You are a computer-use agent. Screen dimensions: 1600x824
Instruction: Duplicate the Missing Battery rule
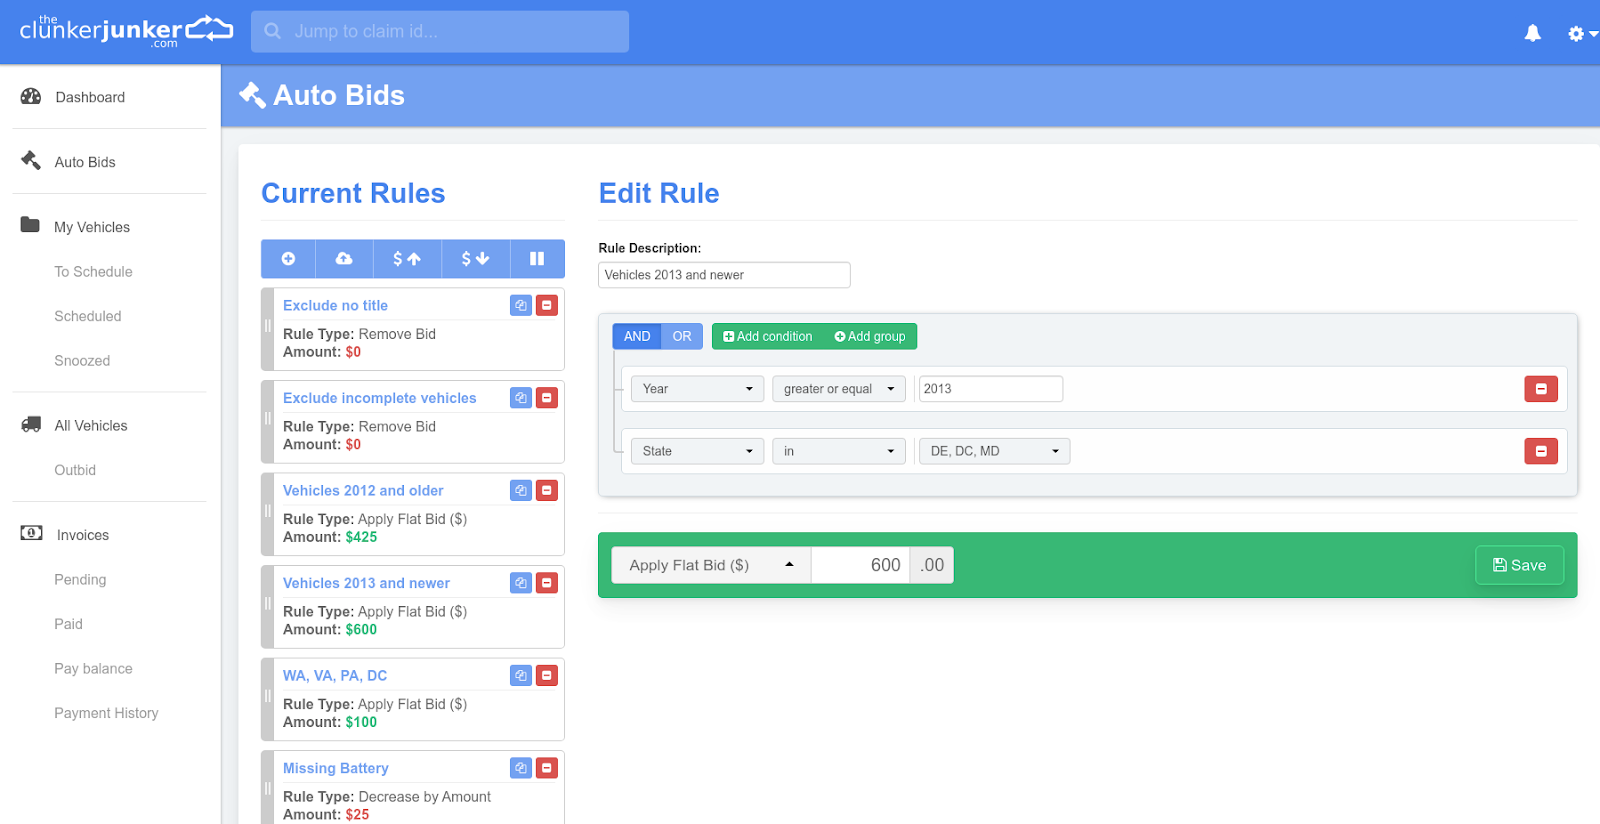(x=521, y=768)
